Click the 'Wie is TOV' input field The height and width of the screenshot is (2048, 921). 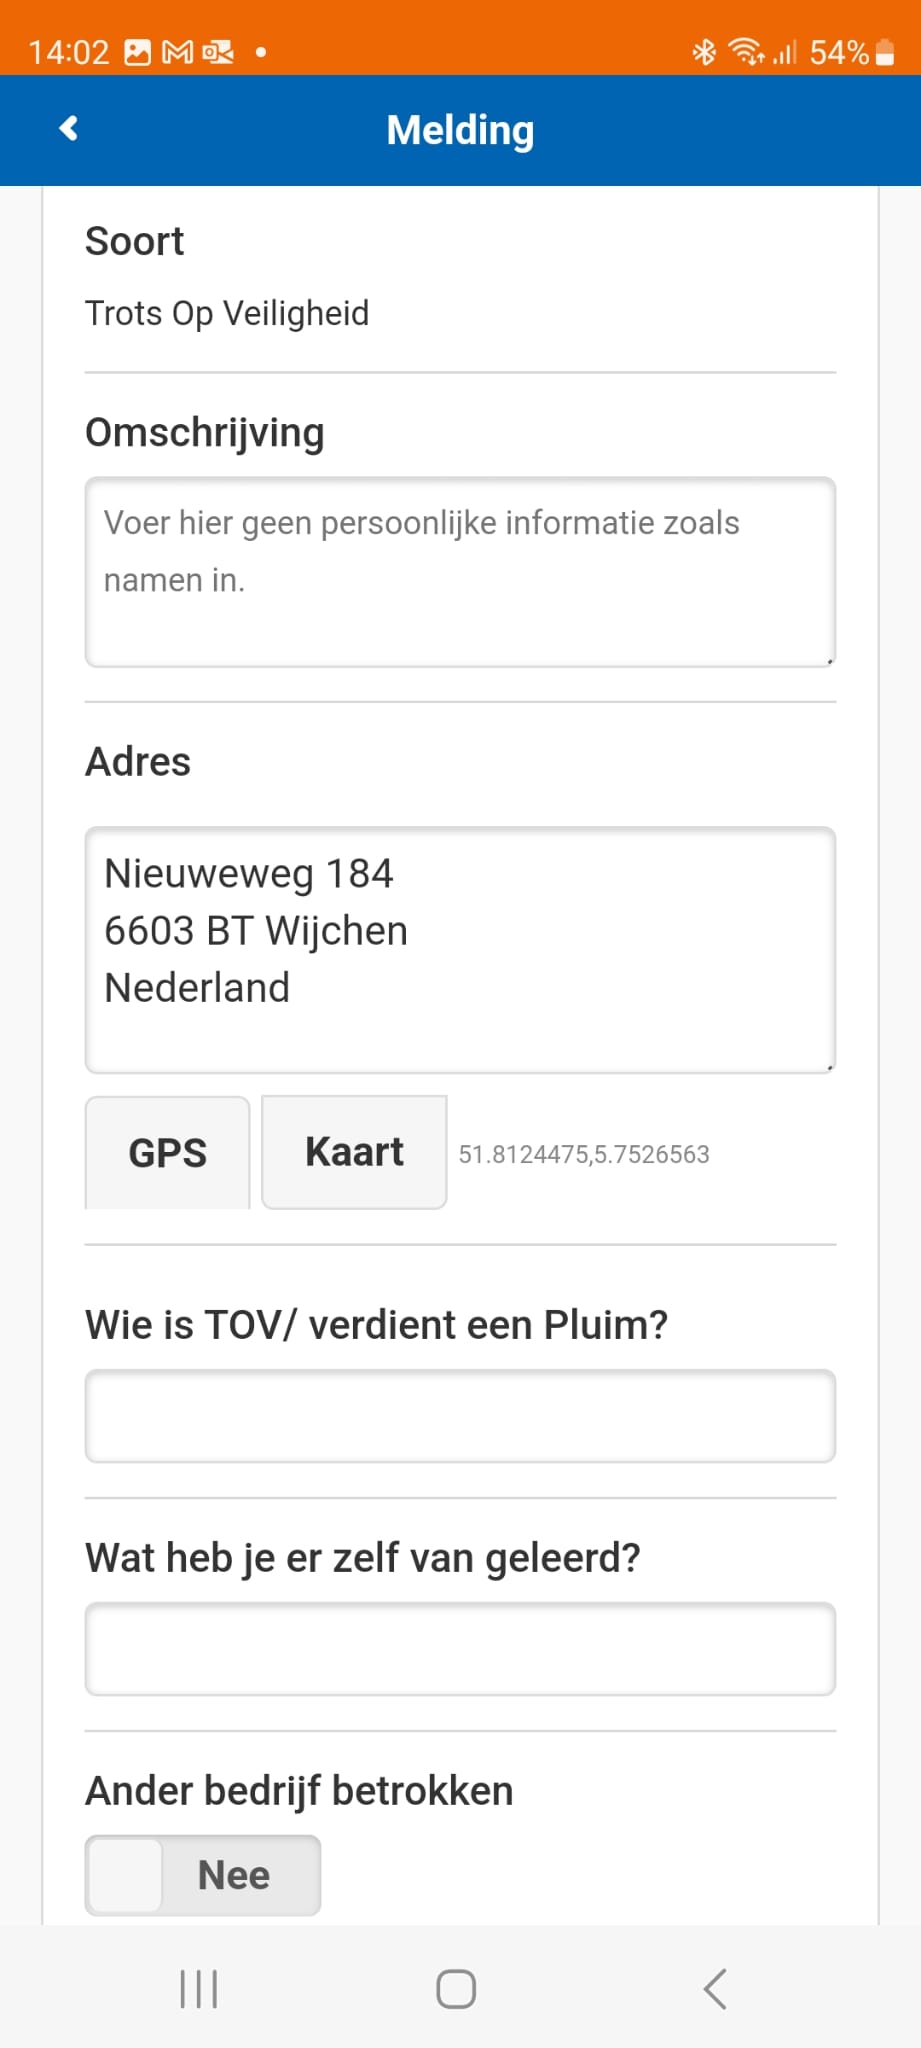coord(460,1416)
